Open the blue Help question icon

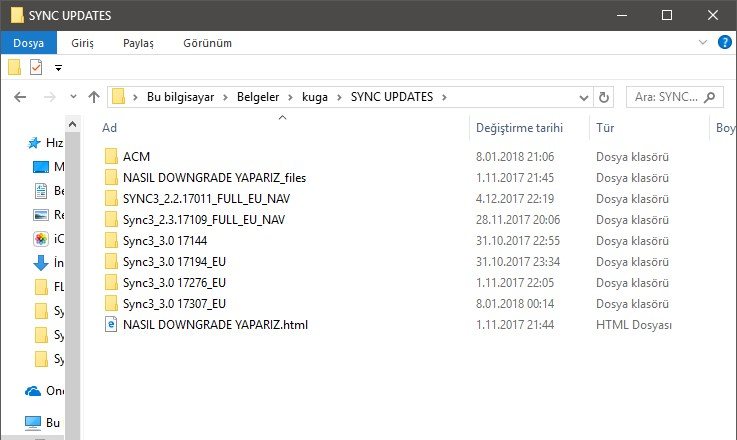[725, 42]
